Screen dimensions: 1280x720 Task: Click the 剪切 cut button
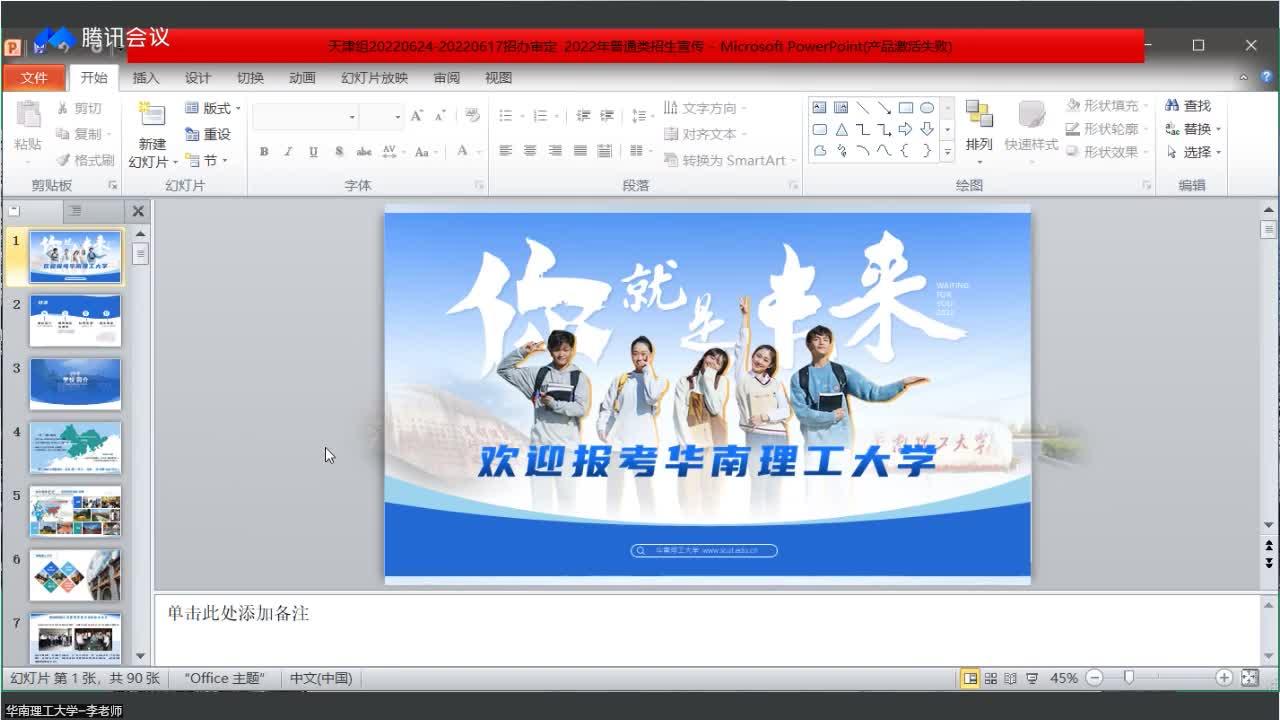[80, 108]
